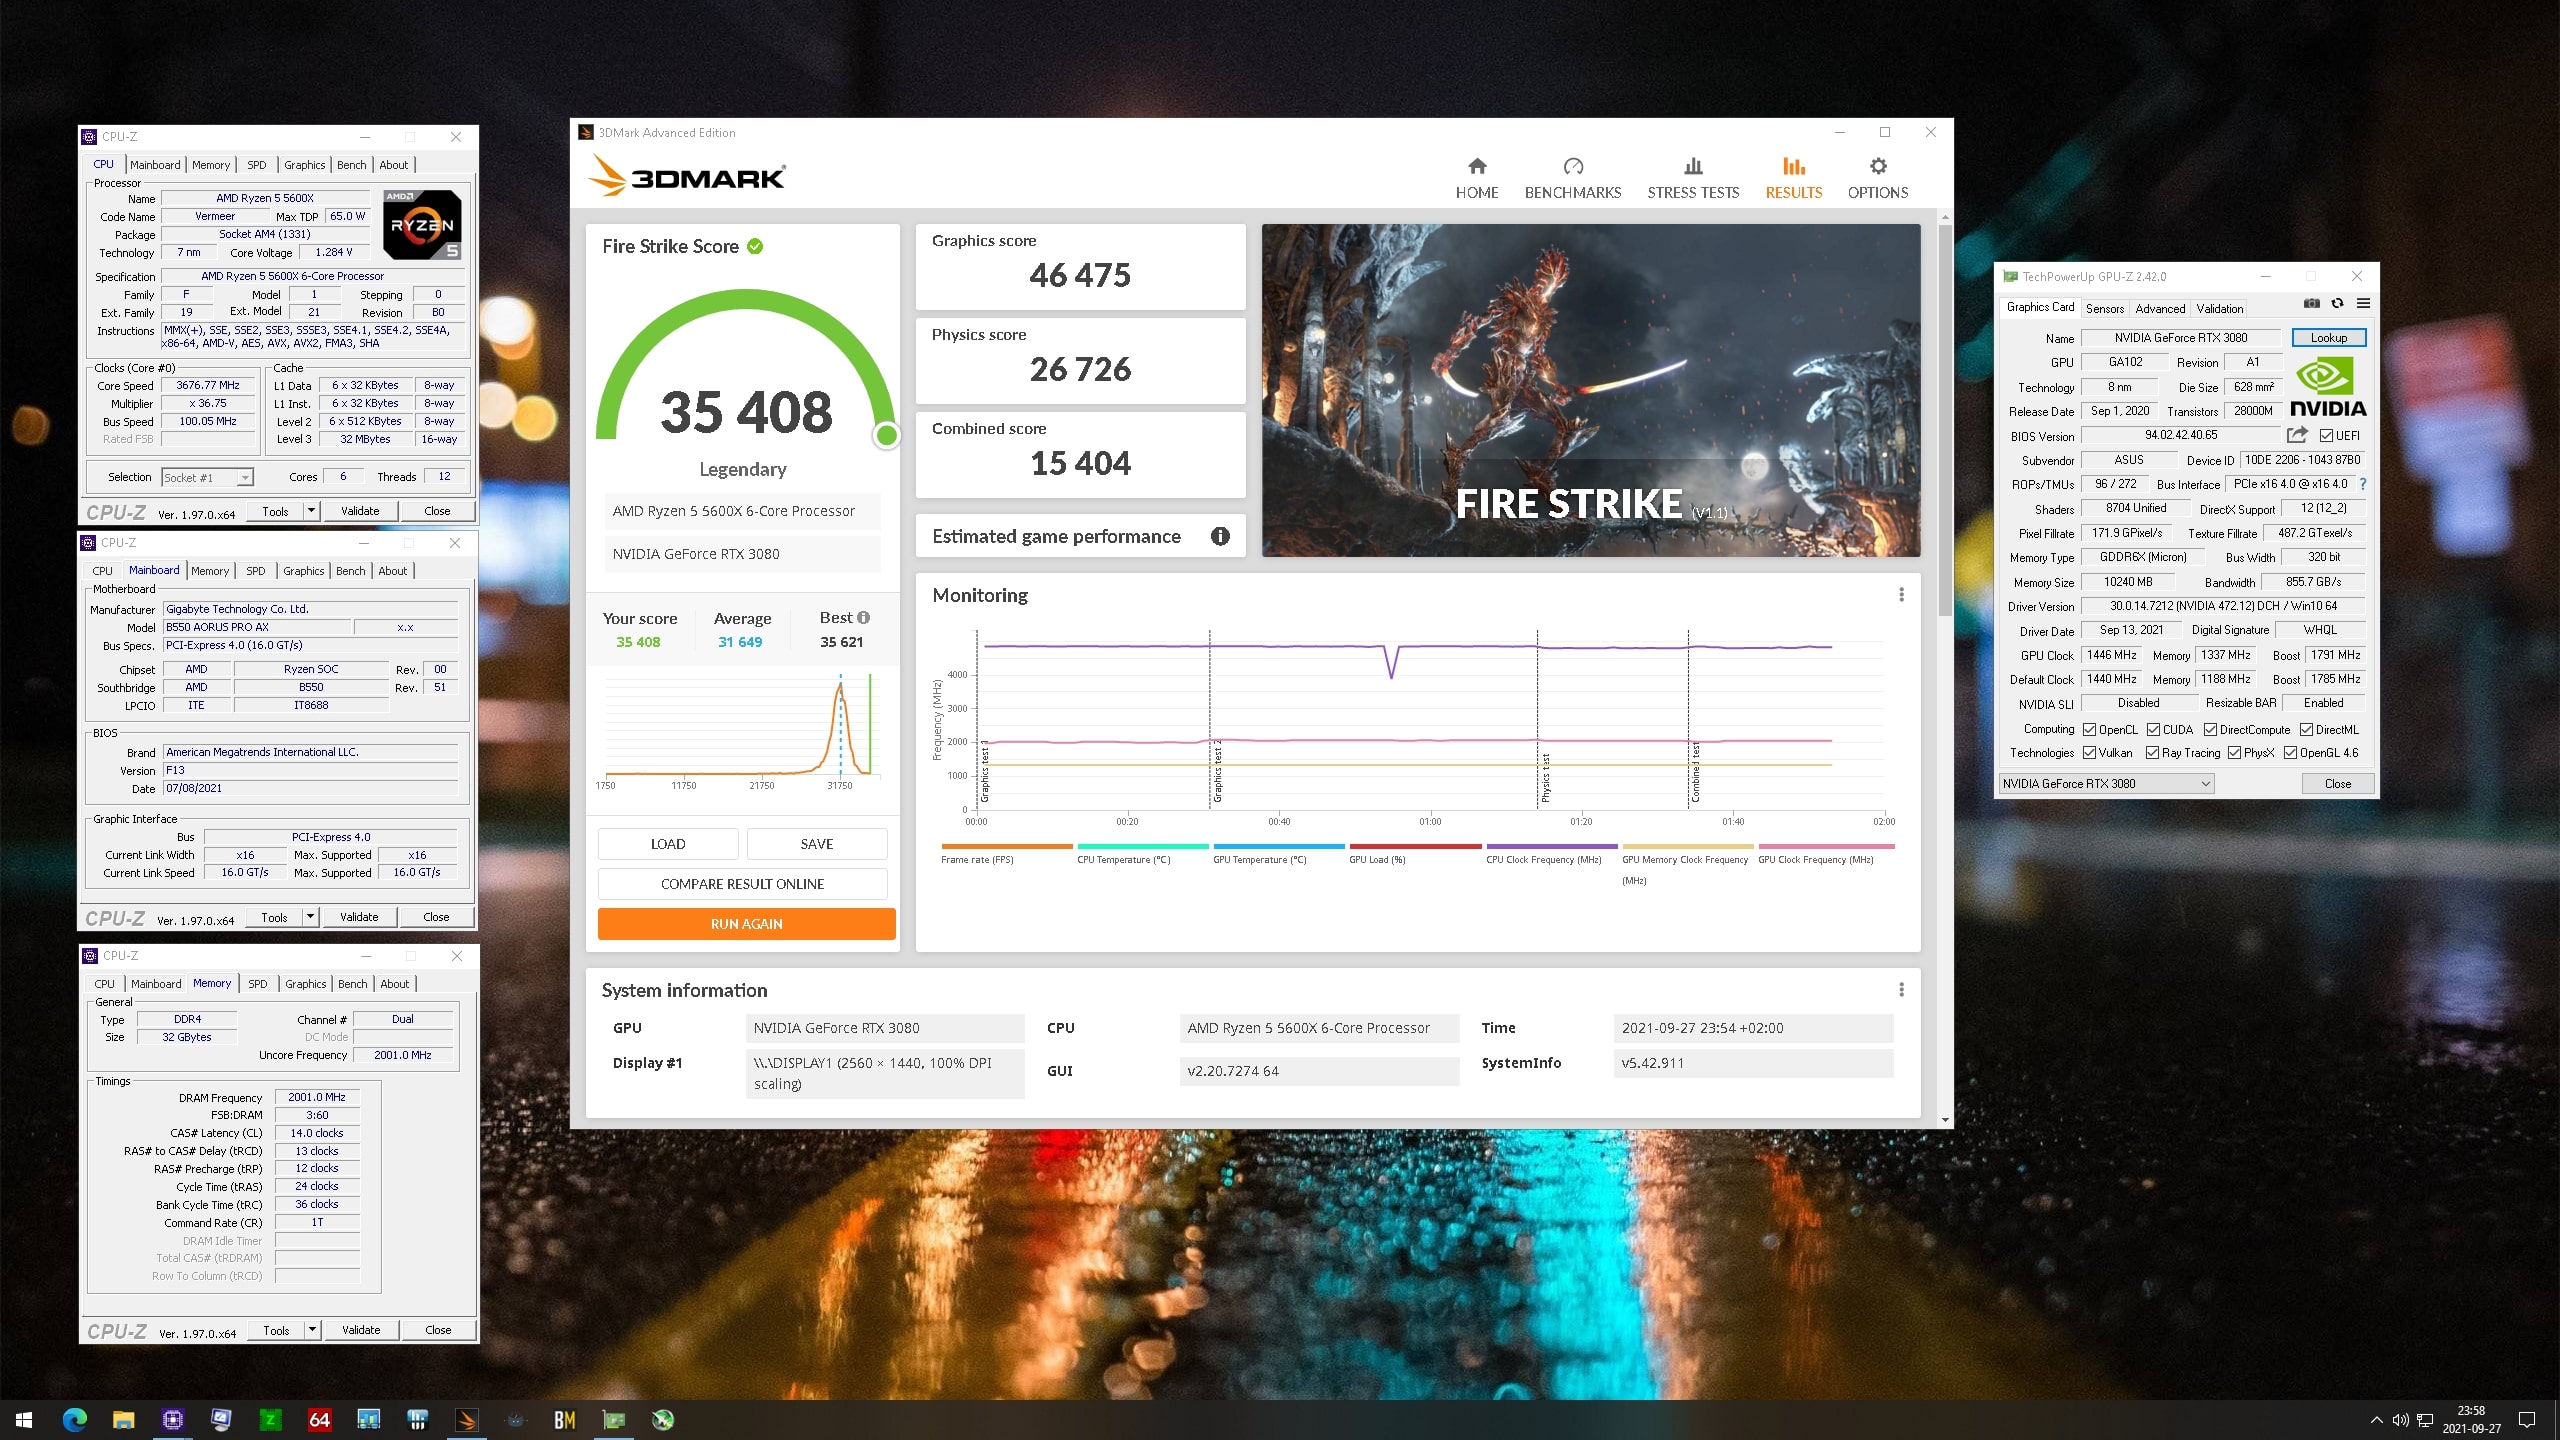Viewport: 2560px width, 1440px height.
Task: Open the Validation tab in GPU-Z
Action: (x=2220, y=309)
